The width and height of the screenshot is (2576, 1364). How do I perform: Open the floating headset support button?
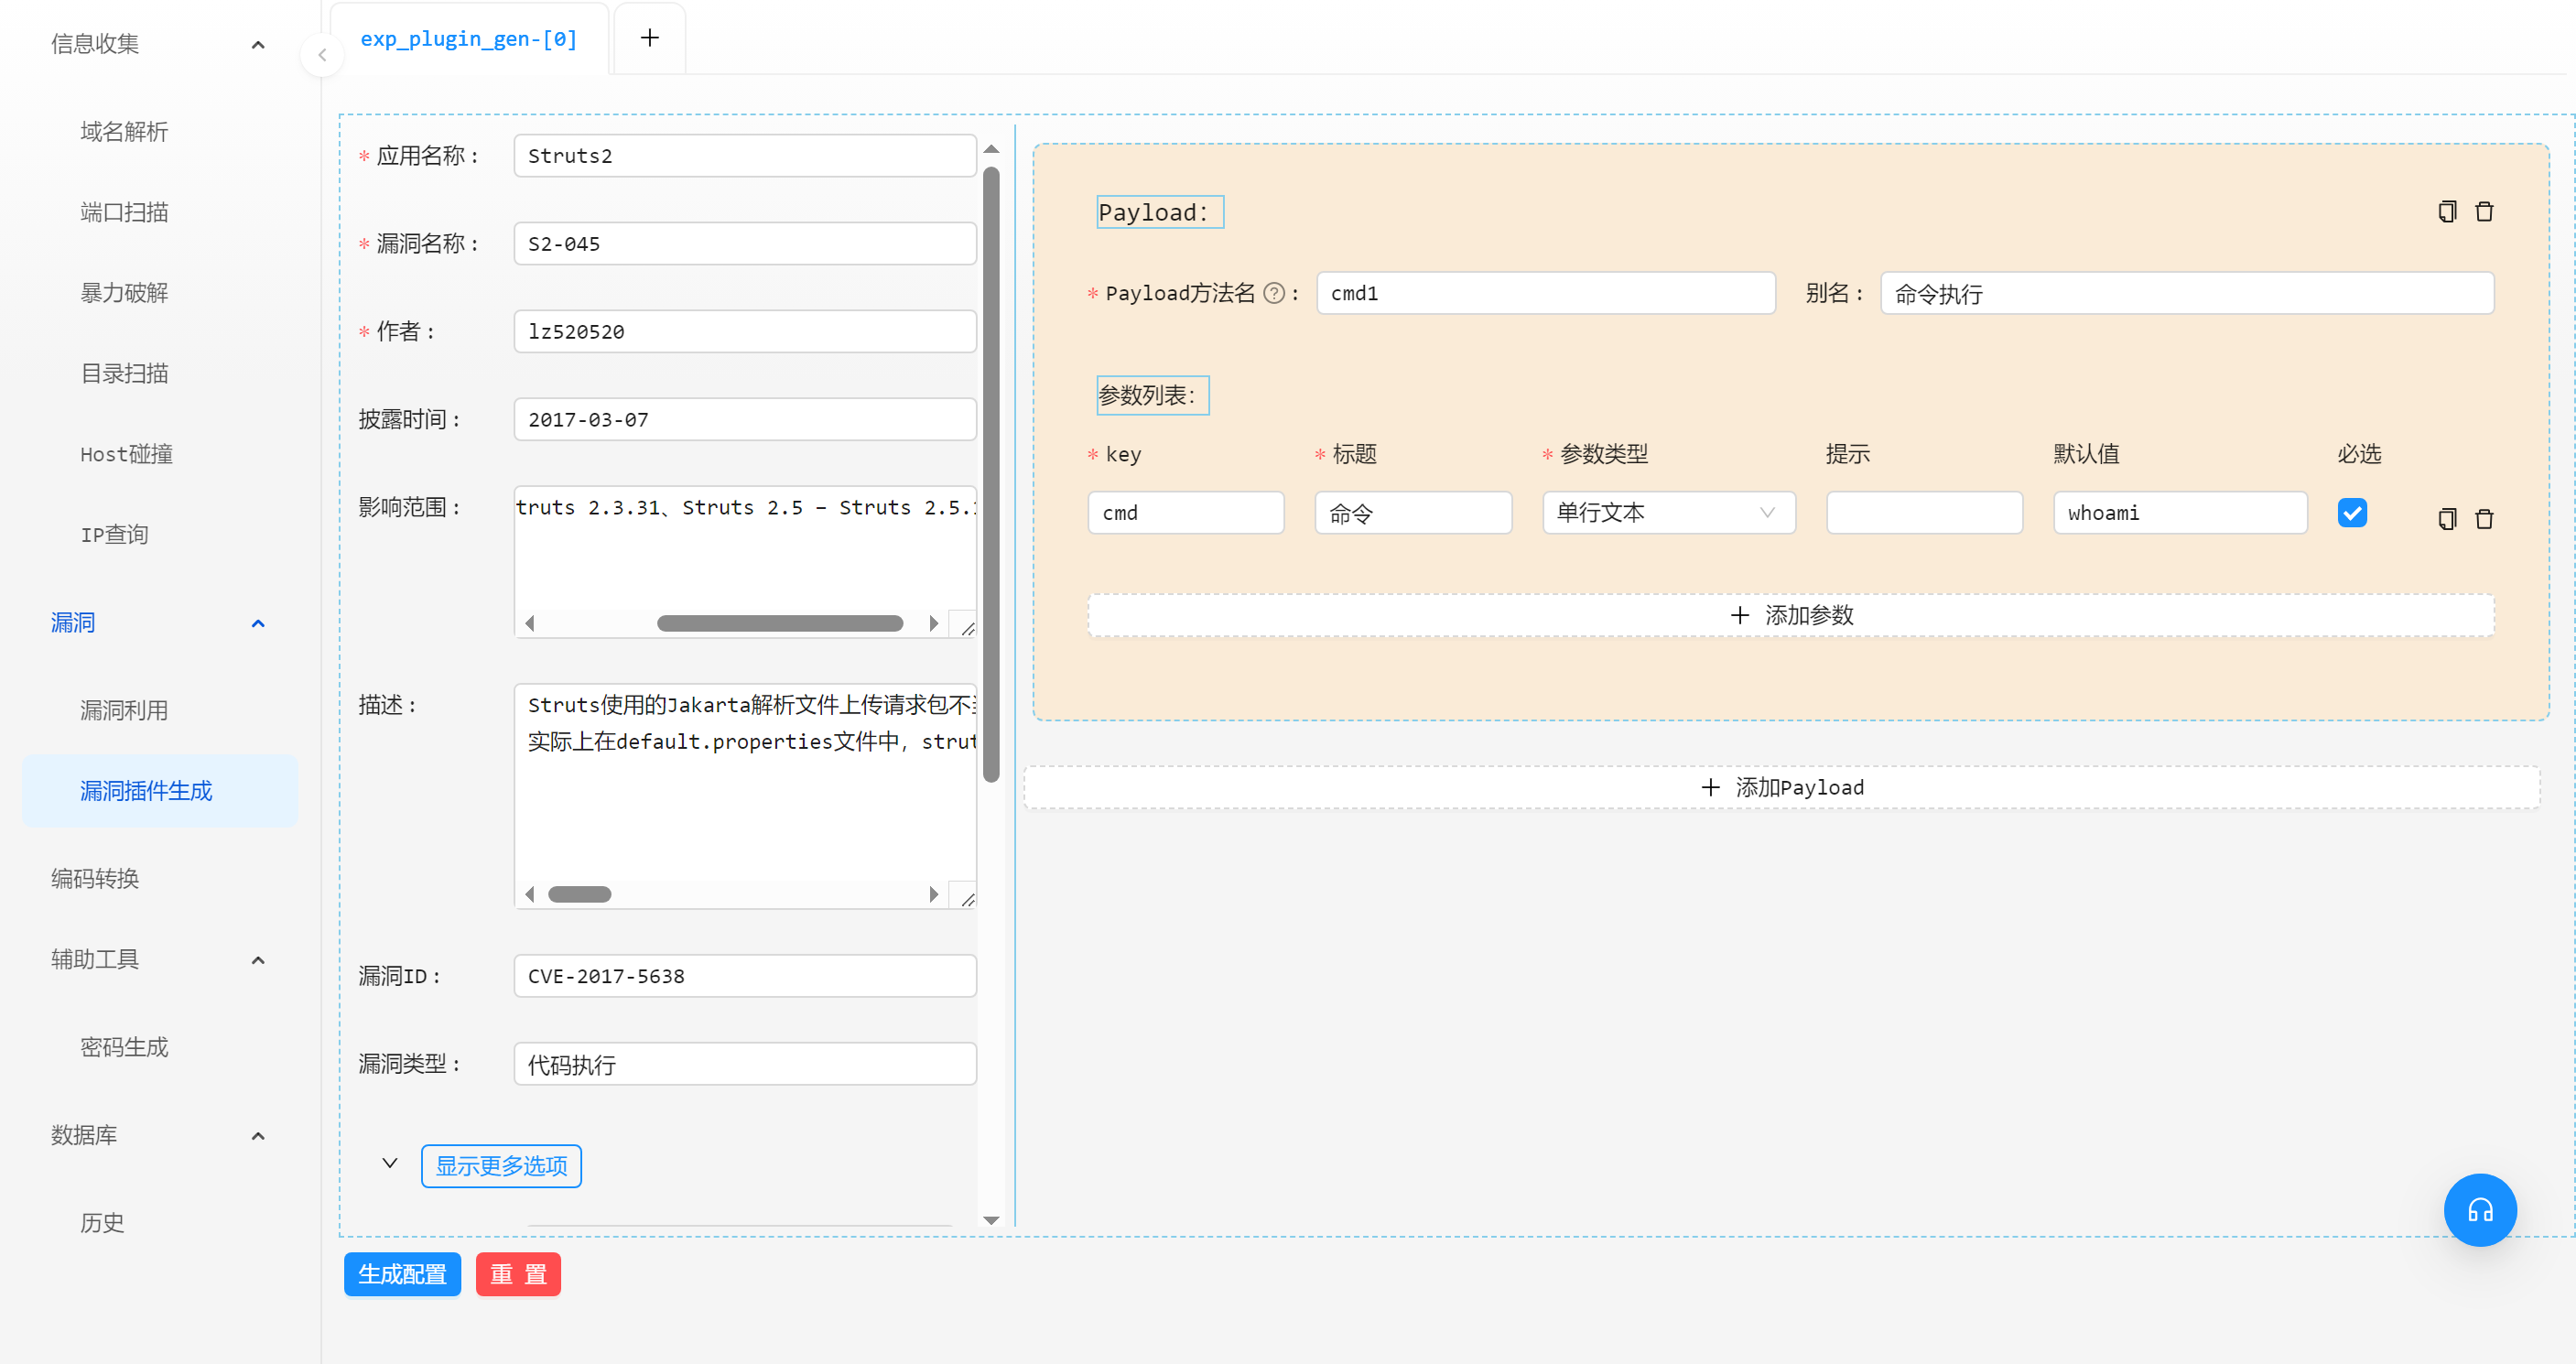coord(2479,1209)
